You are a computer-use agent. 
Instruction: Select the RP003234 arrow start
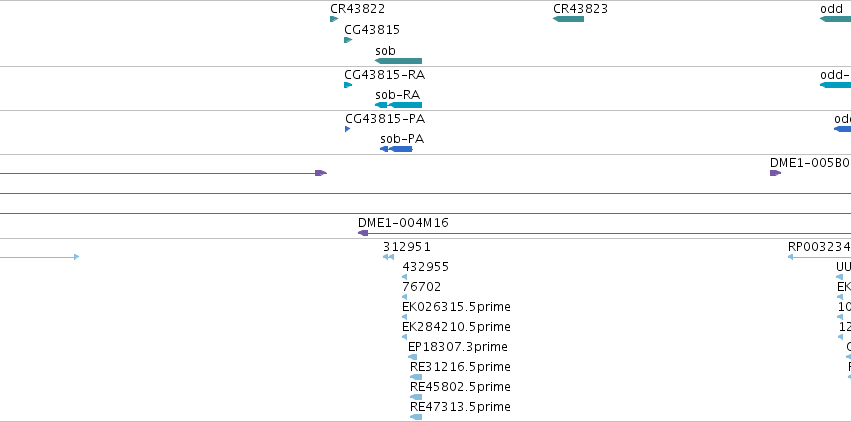(790, 257)
